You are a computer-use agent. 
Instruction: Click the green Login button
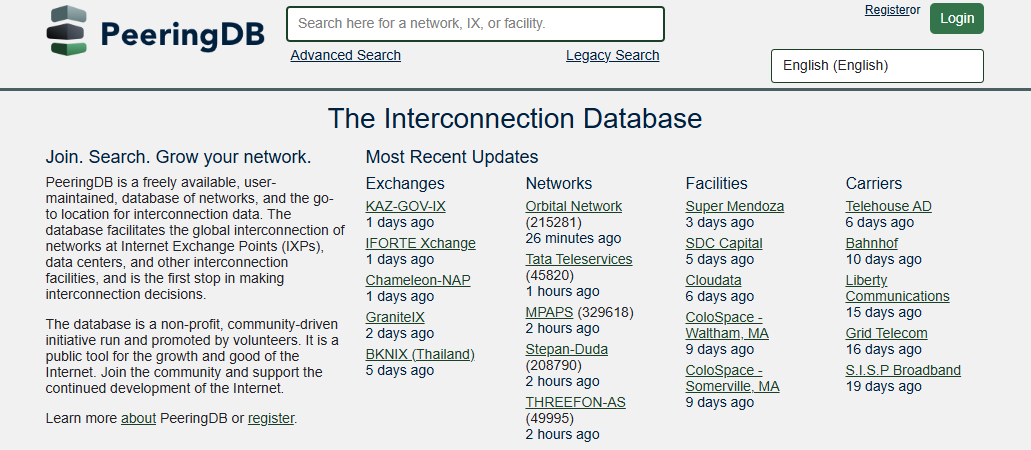957,18
